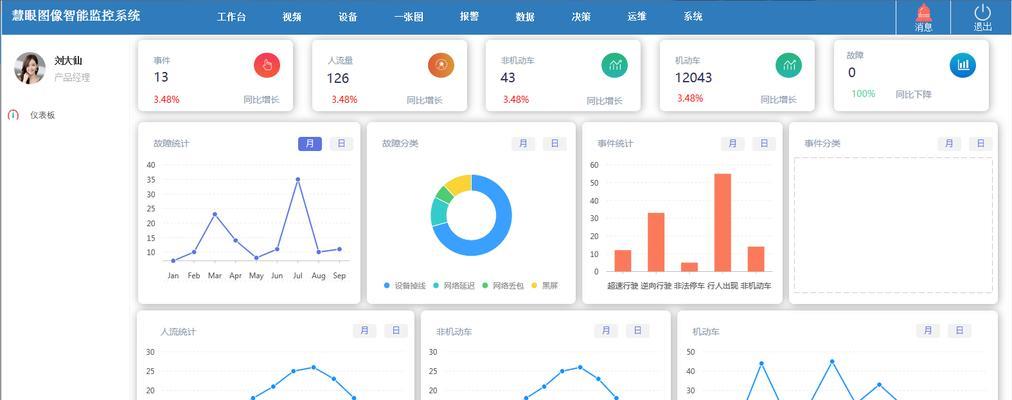The width and height of the screenshot is (1012, 400).
Task: Click the Mar data point in 故障统计
Action: (214, 214)
